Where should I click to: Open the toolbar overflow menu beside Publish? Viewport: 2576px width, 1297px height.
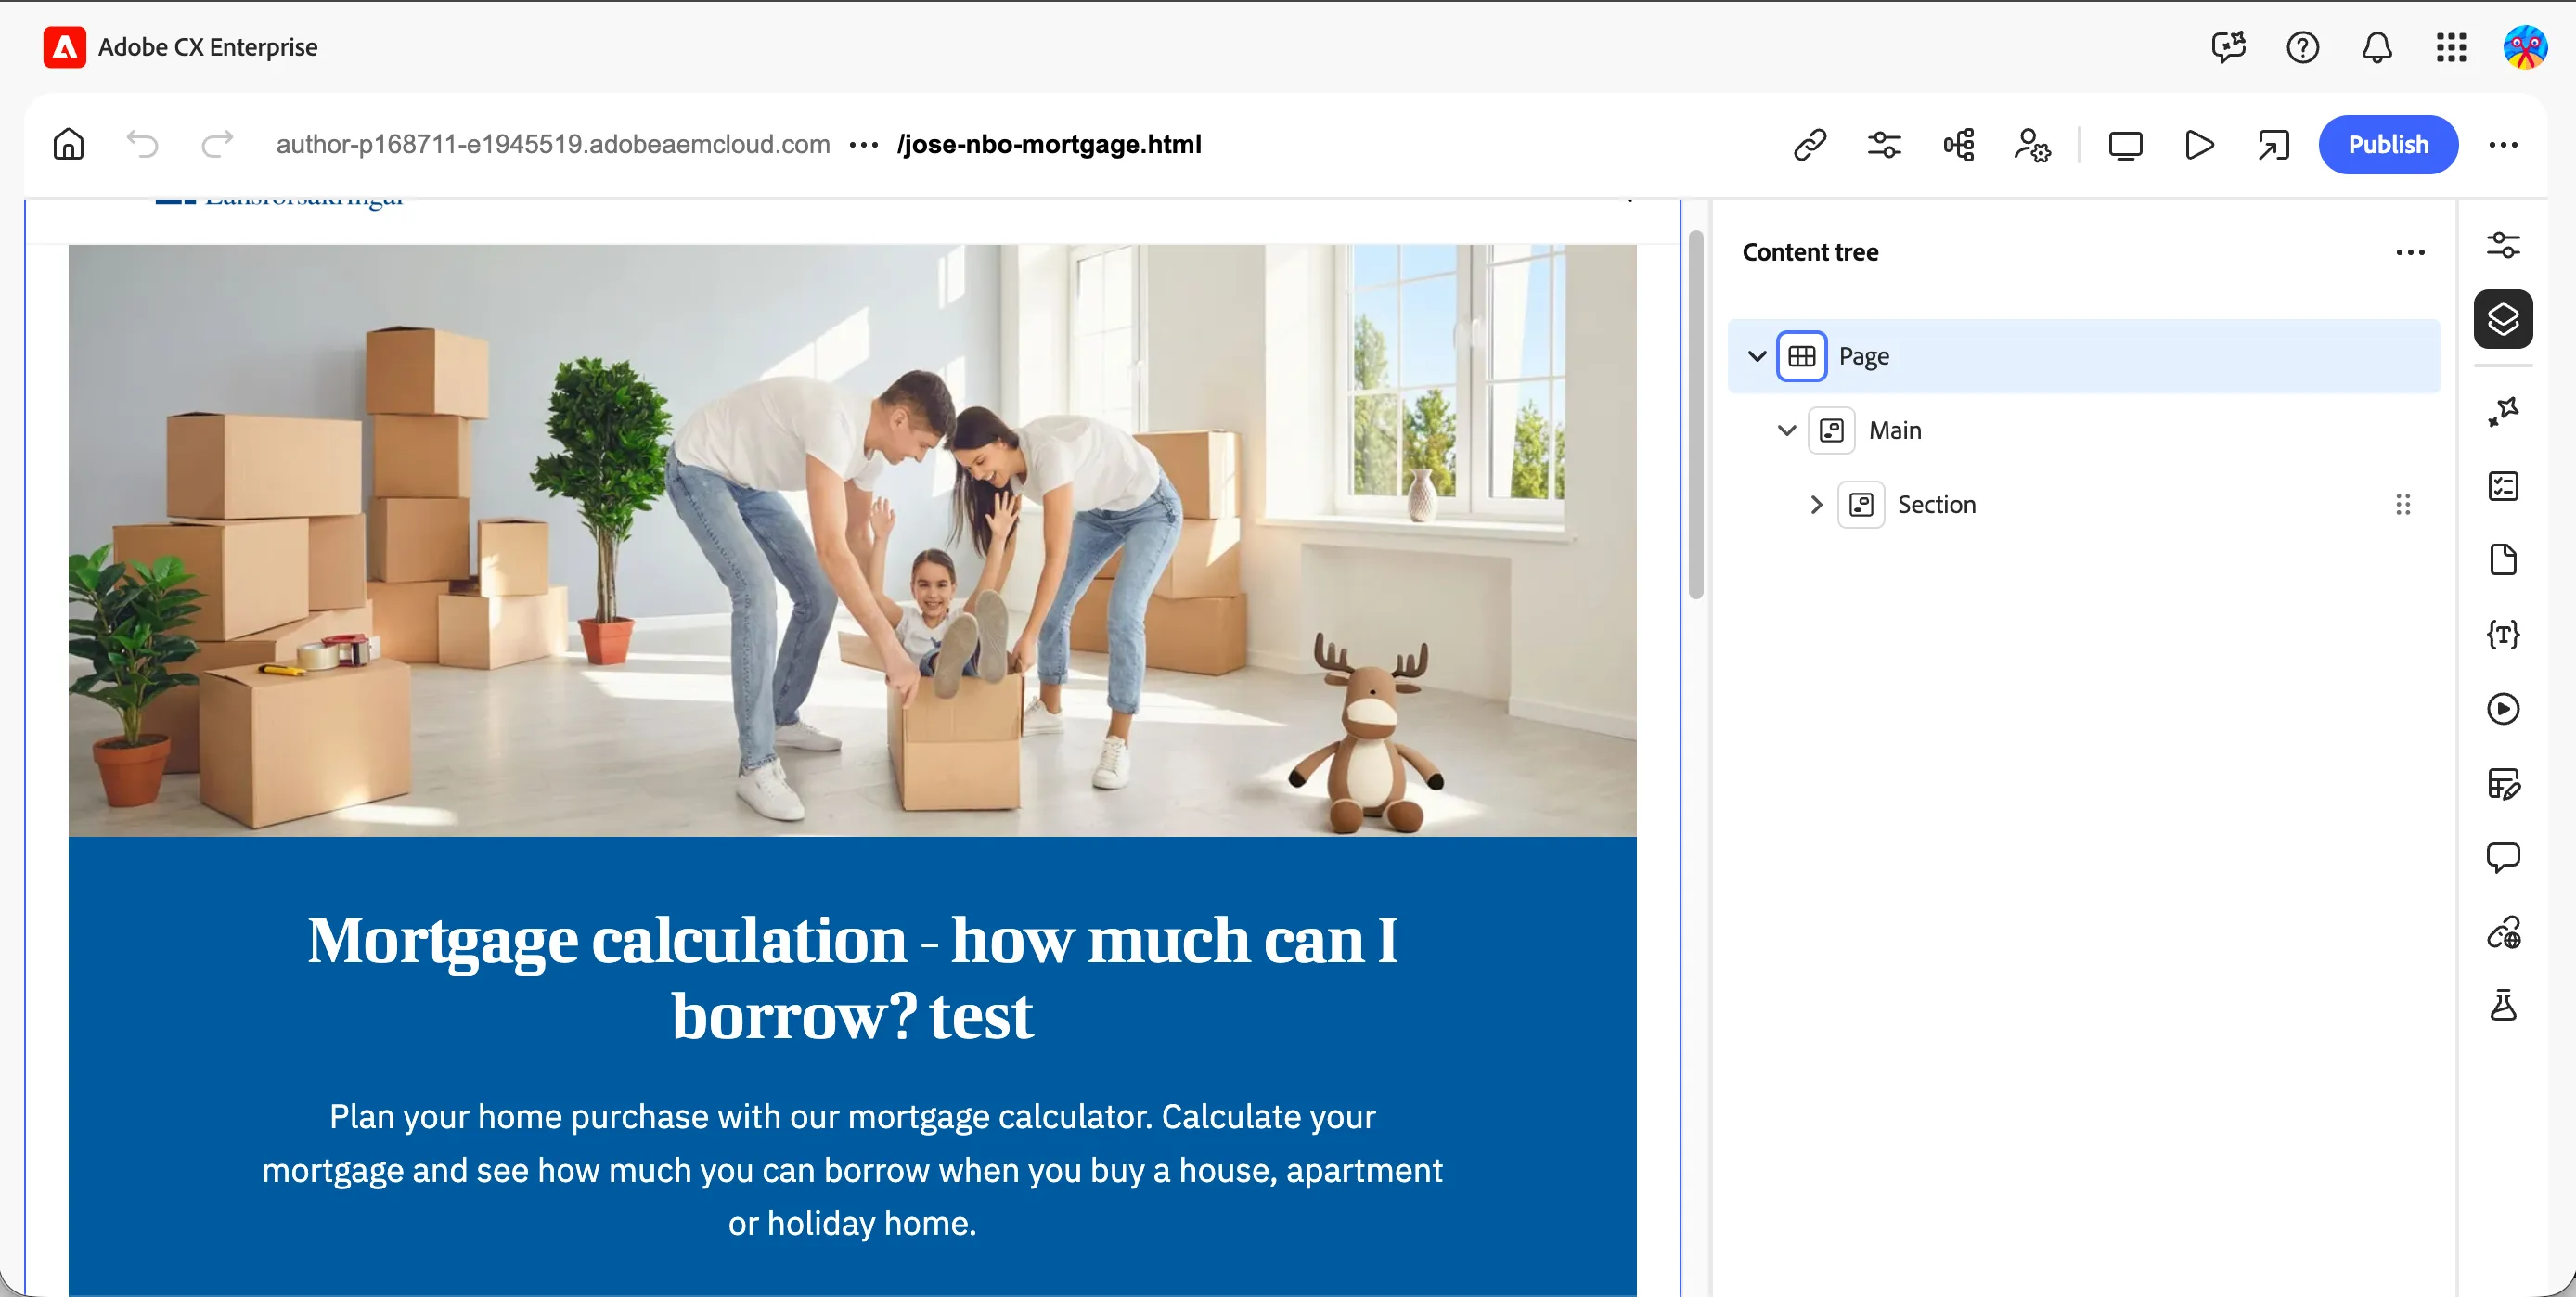[x=2503, y=145]
